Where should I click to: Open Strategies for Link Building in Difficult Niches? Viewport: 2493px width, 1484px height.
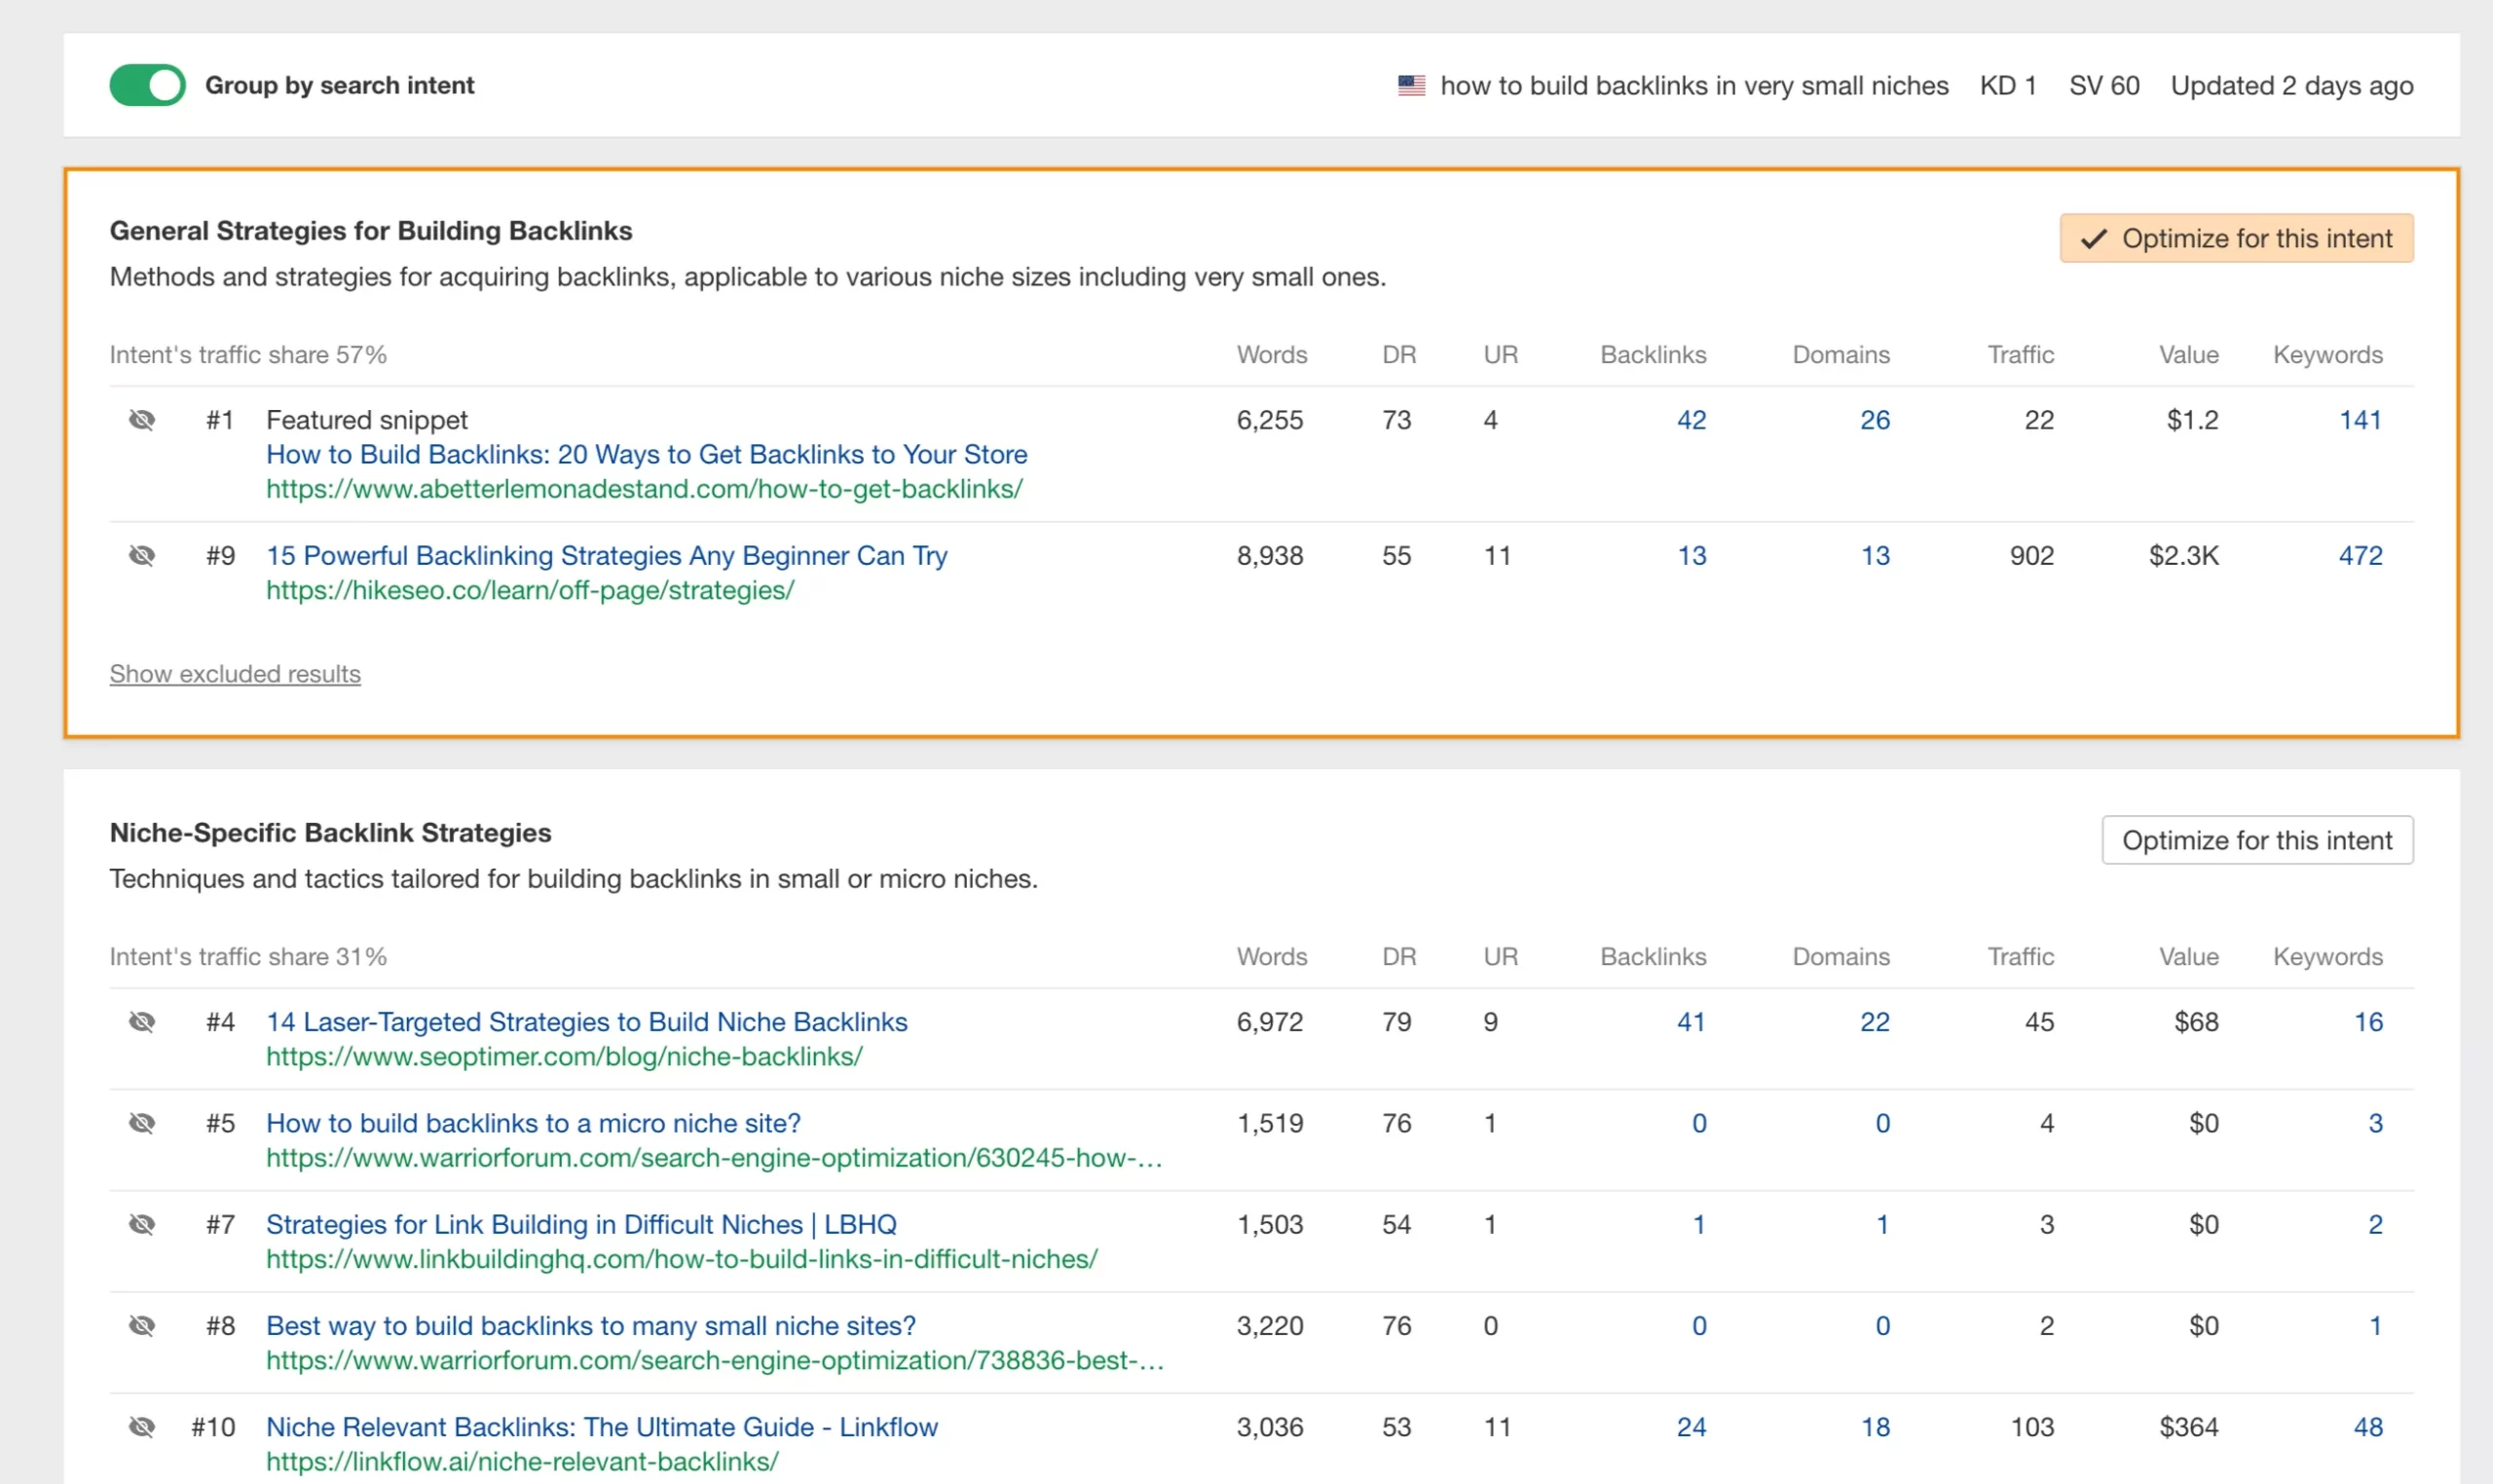pos(581,1224)
